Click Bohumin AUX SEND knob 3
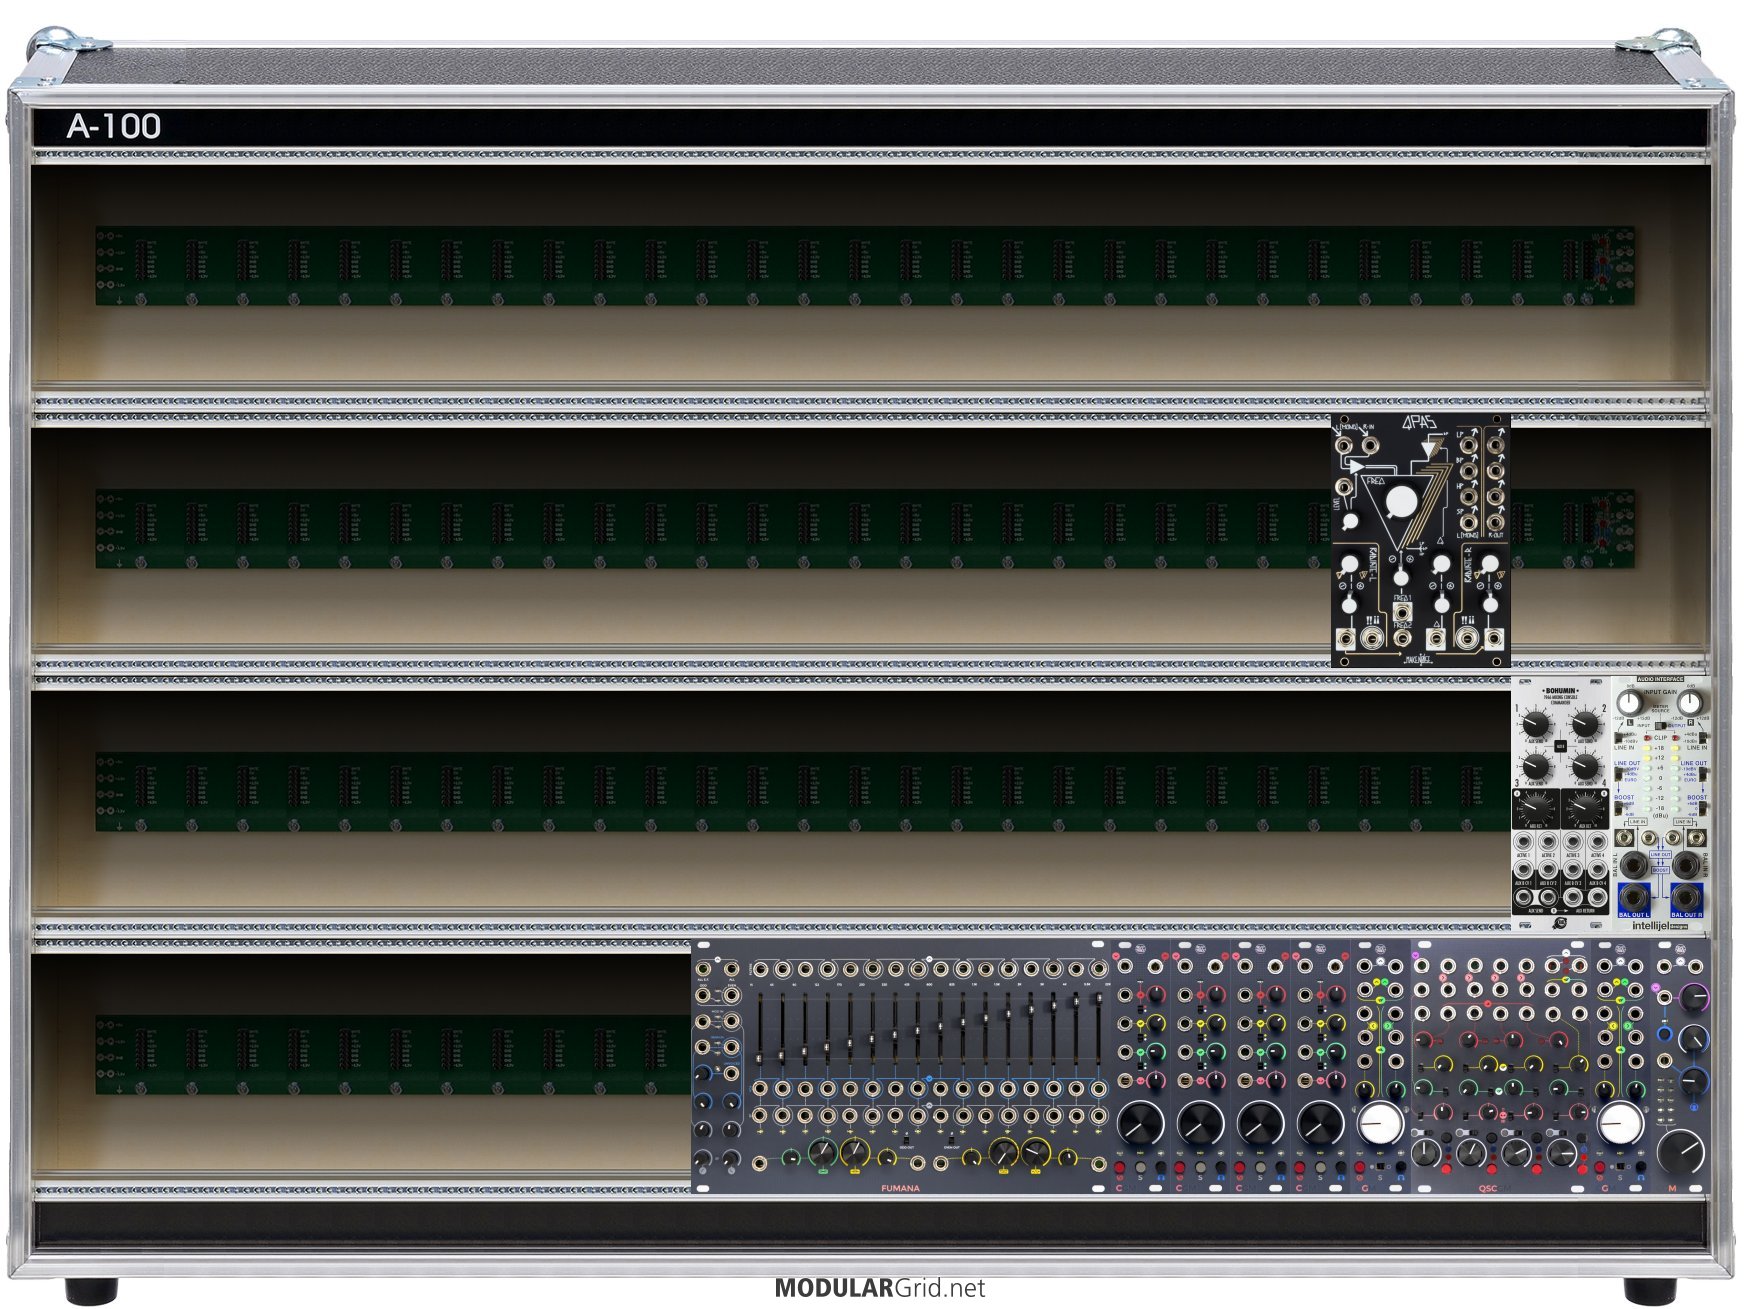This screenshot has height=1309, width=1762. coord(1536,768)
